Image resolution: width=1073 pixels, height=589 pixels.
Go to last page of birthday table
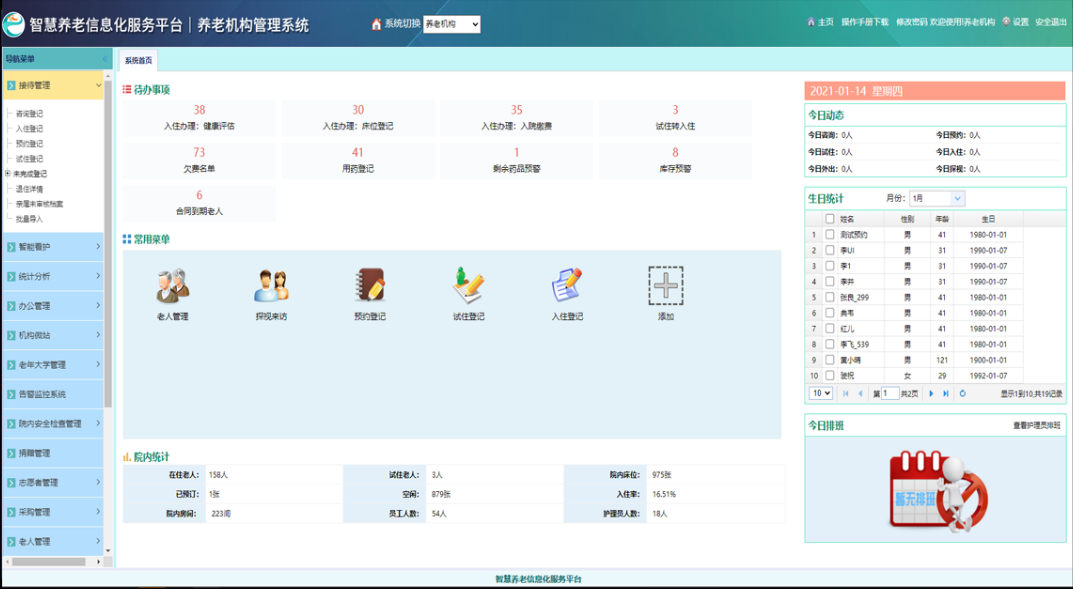pos(946,393)
